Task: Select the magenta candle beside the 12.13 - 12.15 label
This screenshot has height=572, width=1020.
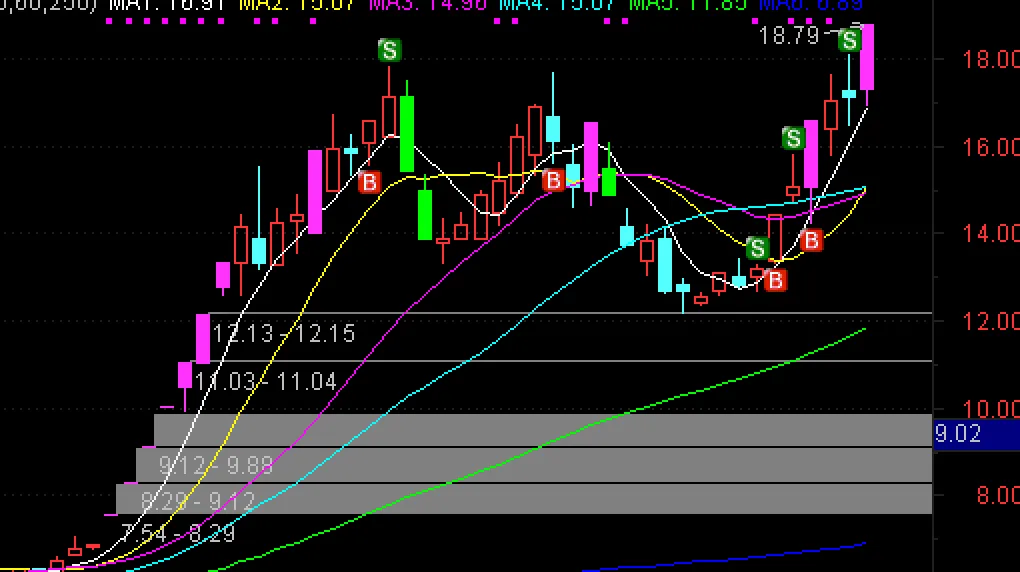Action: (203, 338)
